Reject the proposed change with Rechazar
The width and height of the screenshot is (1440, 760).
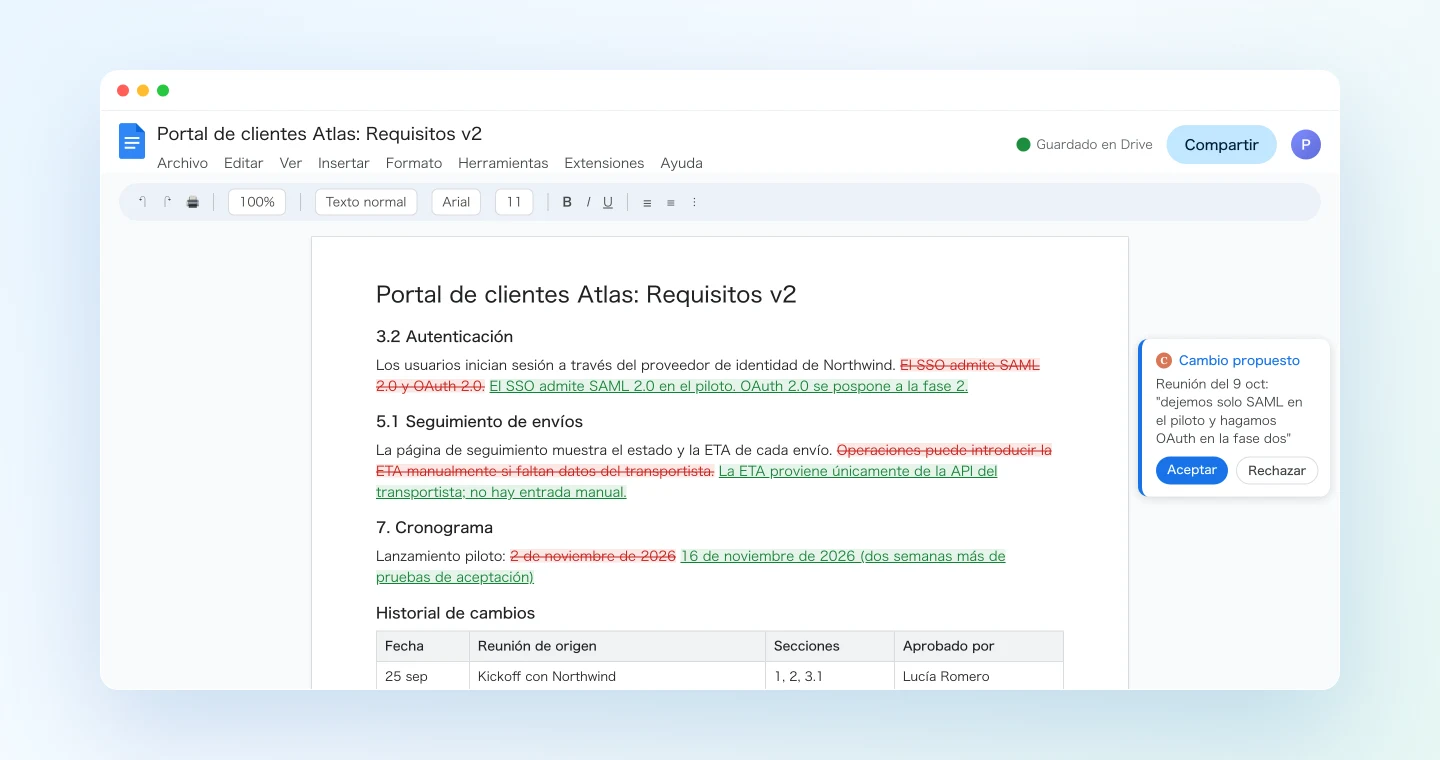(x=1277, y=470)
